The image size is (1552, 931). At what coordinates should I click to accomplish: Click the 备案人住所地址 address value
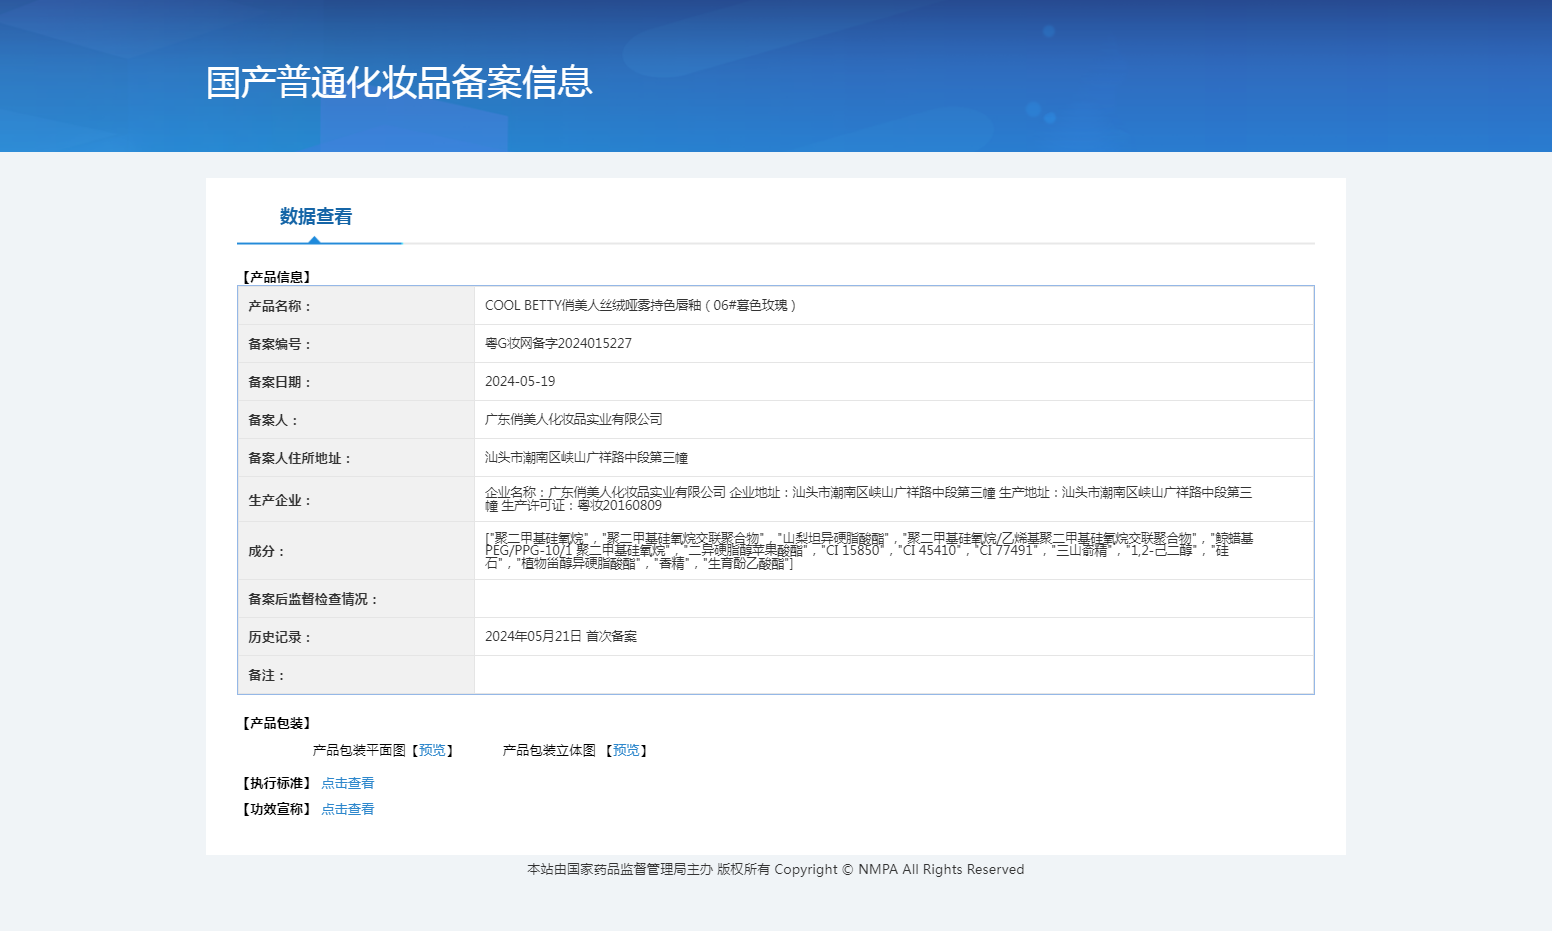[586, 457]
